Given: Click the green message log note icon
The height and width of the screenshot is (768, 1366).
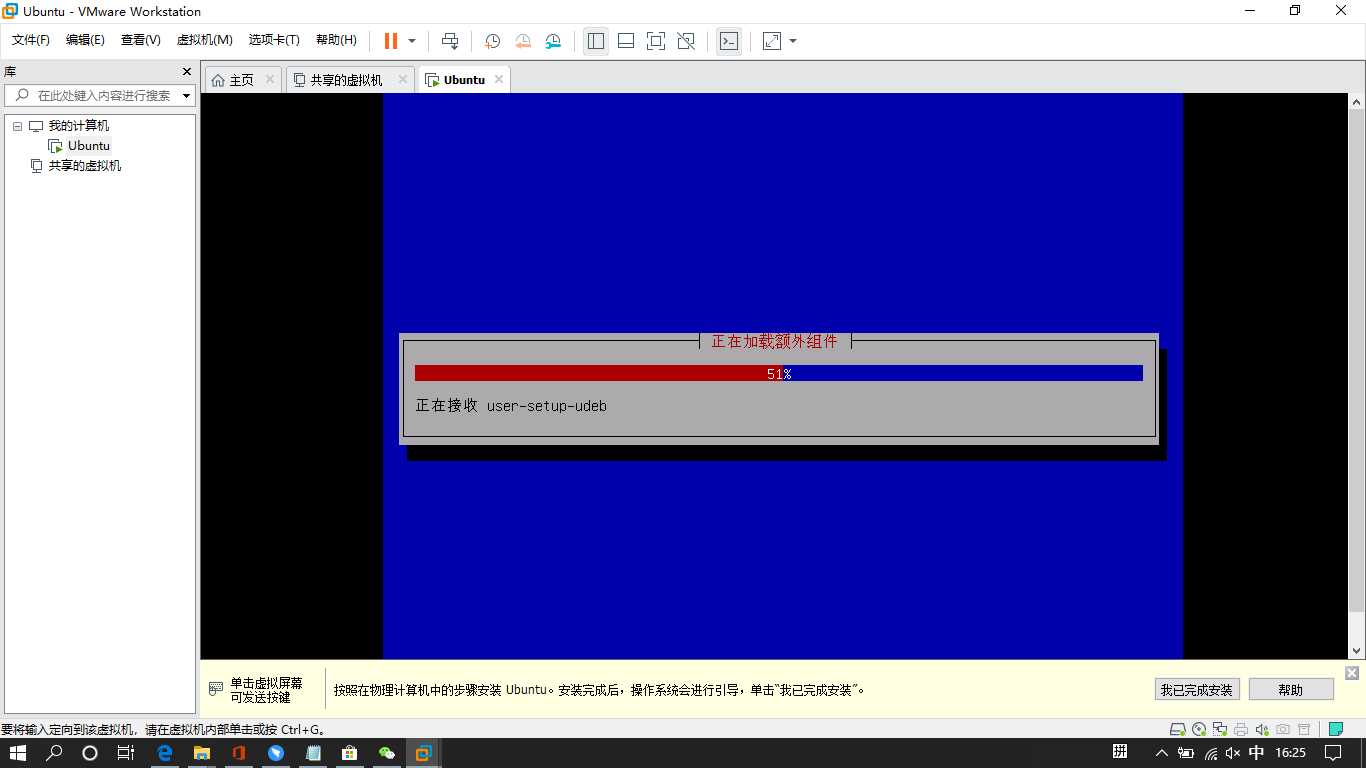Looking at the screenshot, I should [1335, 729].
